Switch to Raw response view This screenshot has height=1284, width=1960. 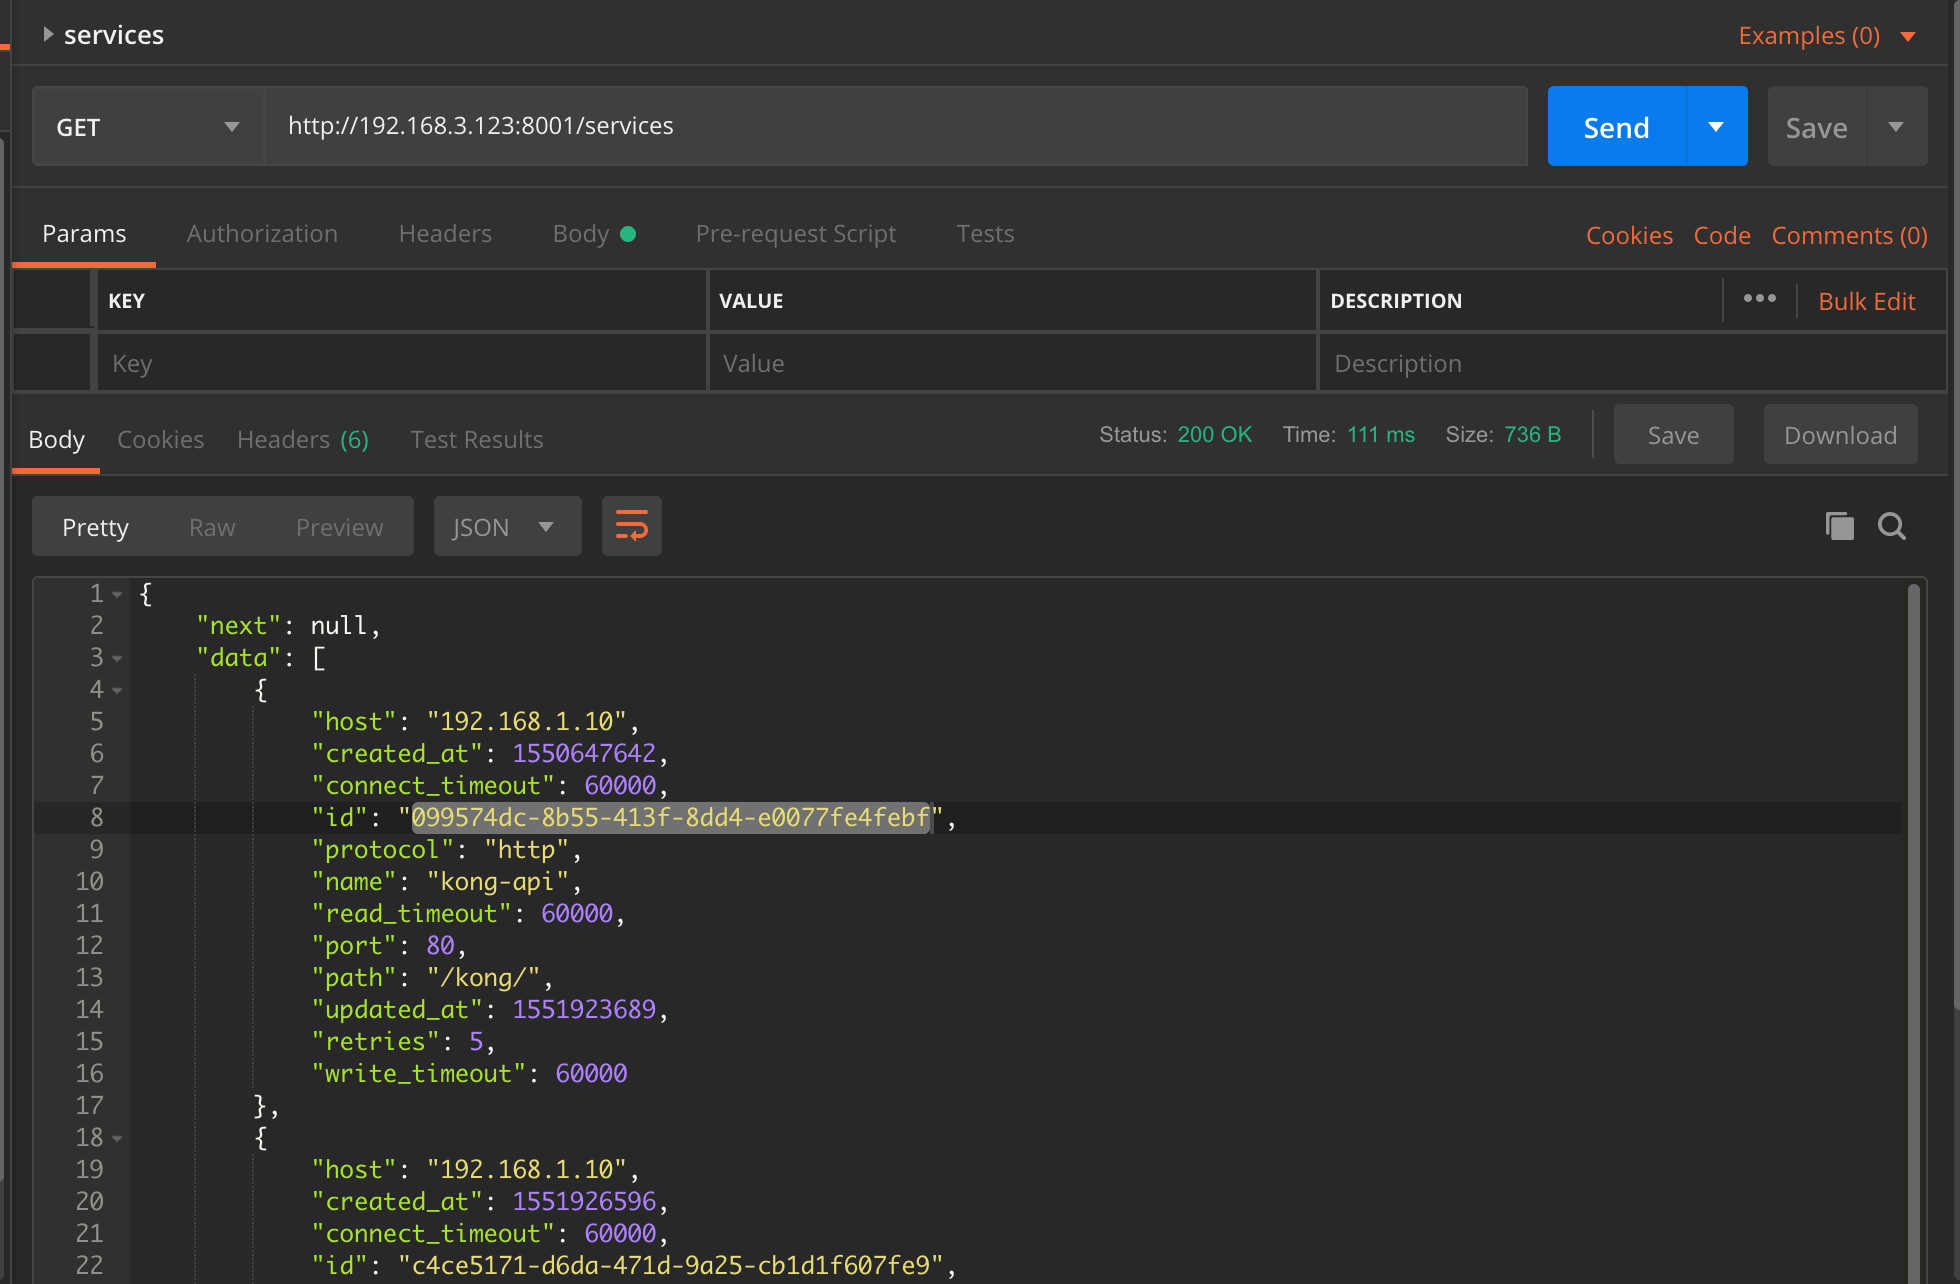[x=212, y=527]
